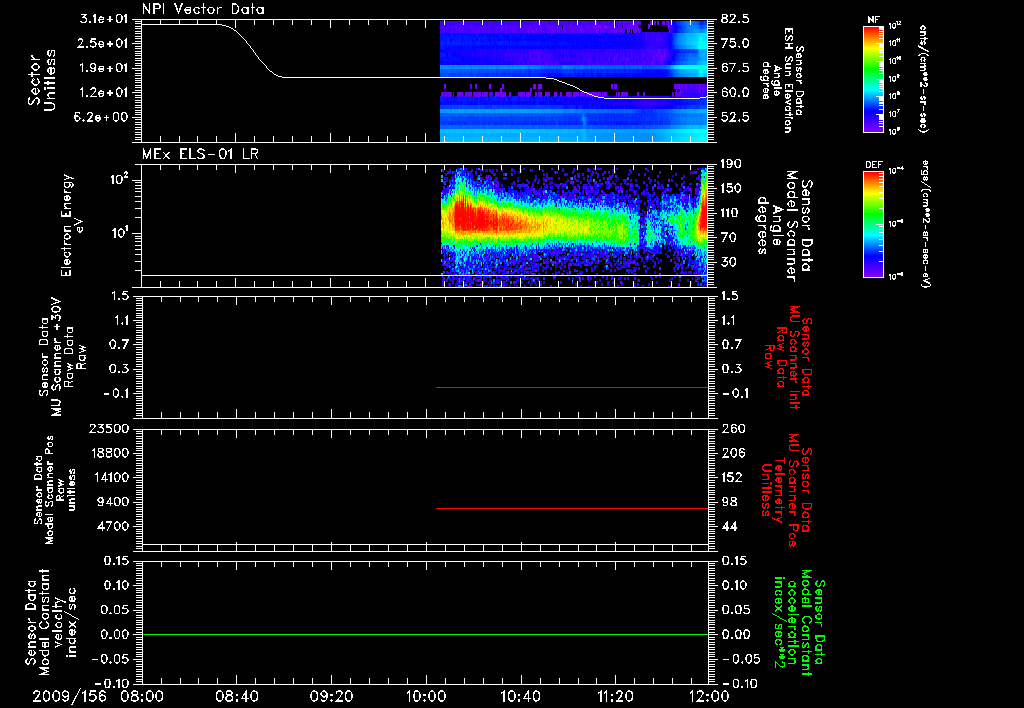Click the 12:00 time axis label
This screenshot has width=1024, height=708.
point(709,697)
